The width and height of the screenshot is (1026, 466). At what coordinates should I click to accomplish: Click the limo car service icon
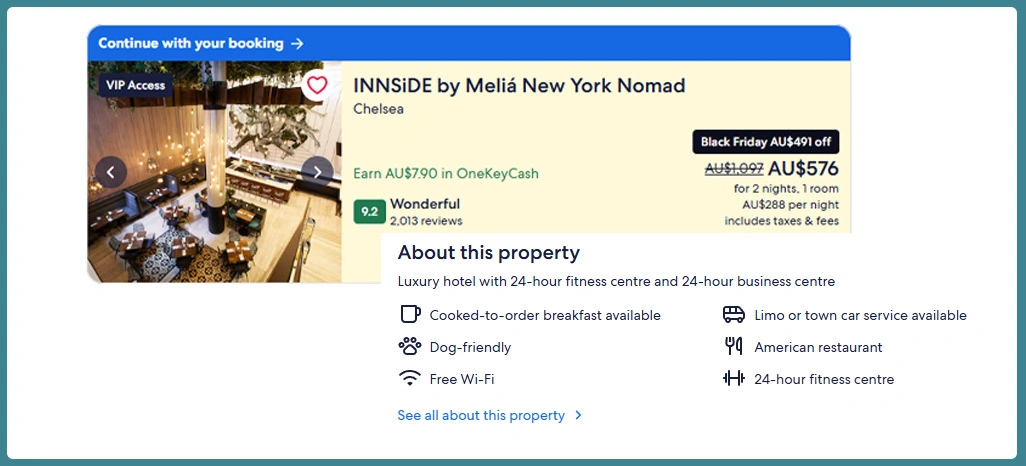[734, 315]
